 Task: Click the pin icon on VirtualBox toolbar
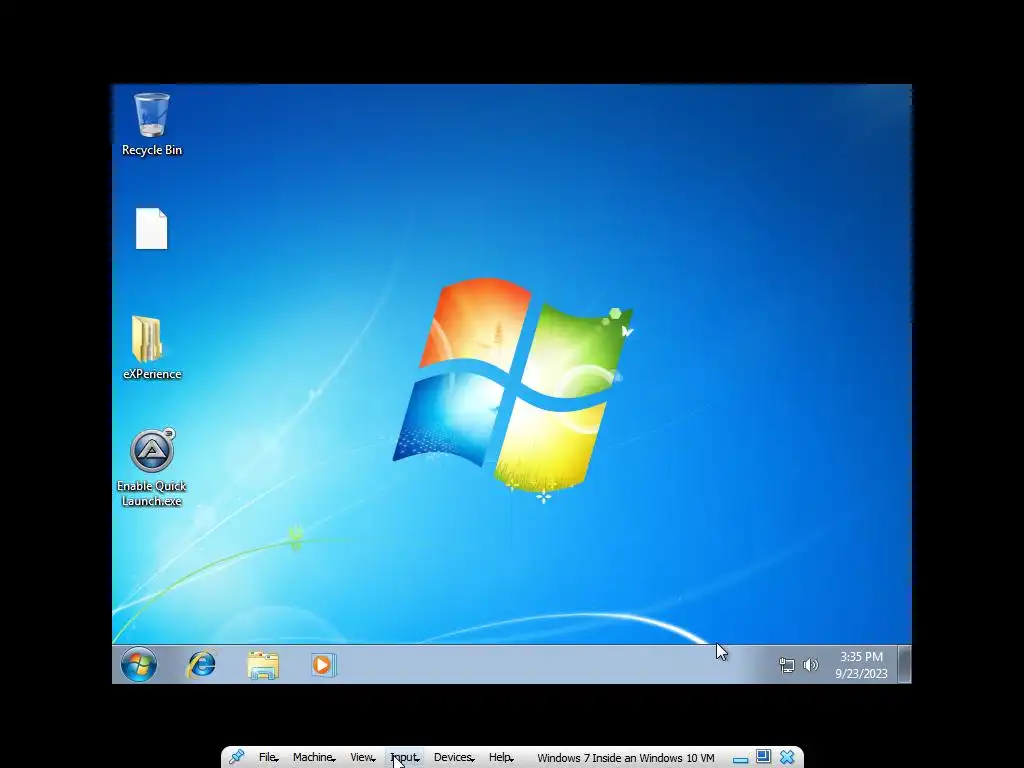click(236, 758)
